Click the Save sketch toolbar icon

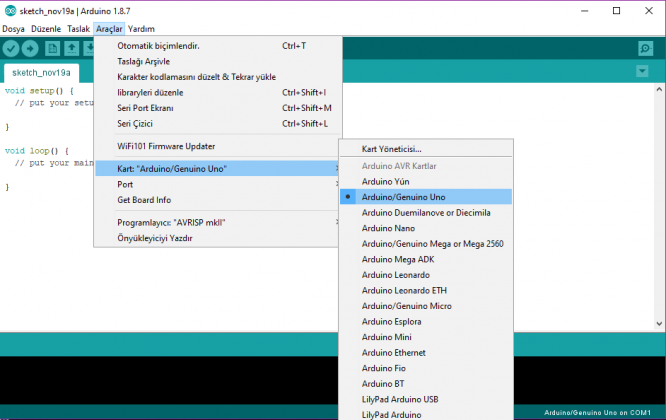point(90,48)
